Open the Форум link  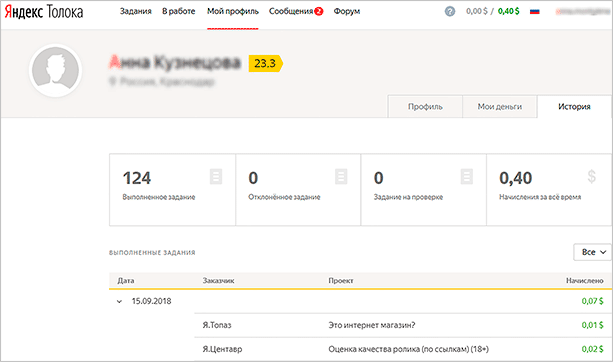(346, 11)
